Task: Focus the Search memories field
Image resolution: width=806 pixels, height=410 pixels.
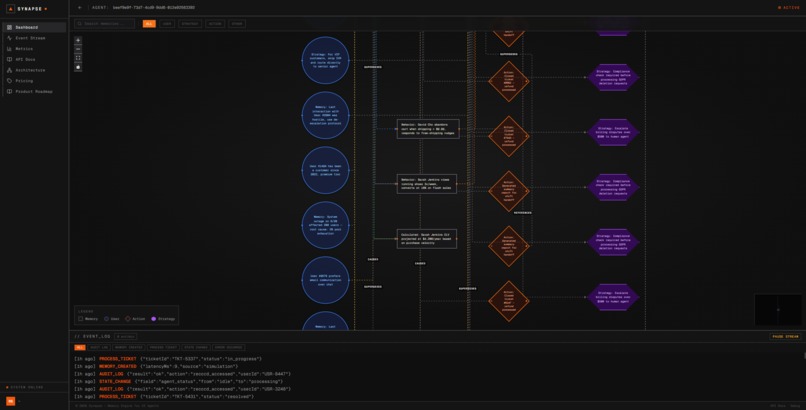Action: 104,24
